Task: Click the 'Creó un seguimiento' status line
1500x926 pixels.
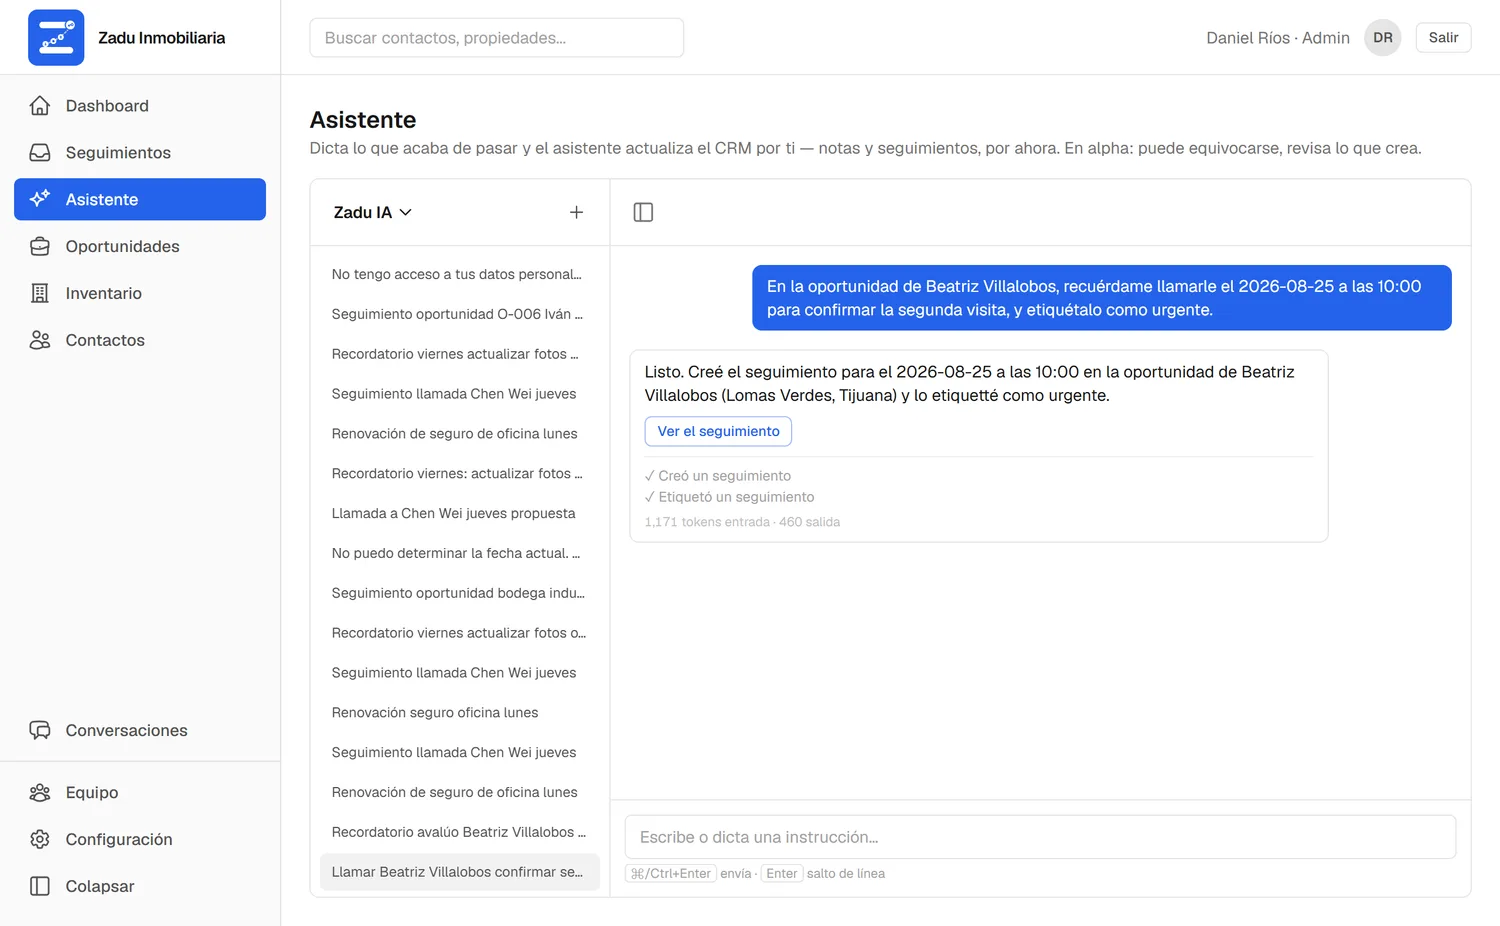Action: point(718,476)
